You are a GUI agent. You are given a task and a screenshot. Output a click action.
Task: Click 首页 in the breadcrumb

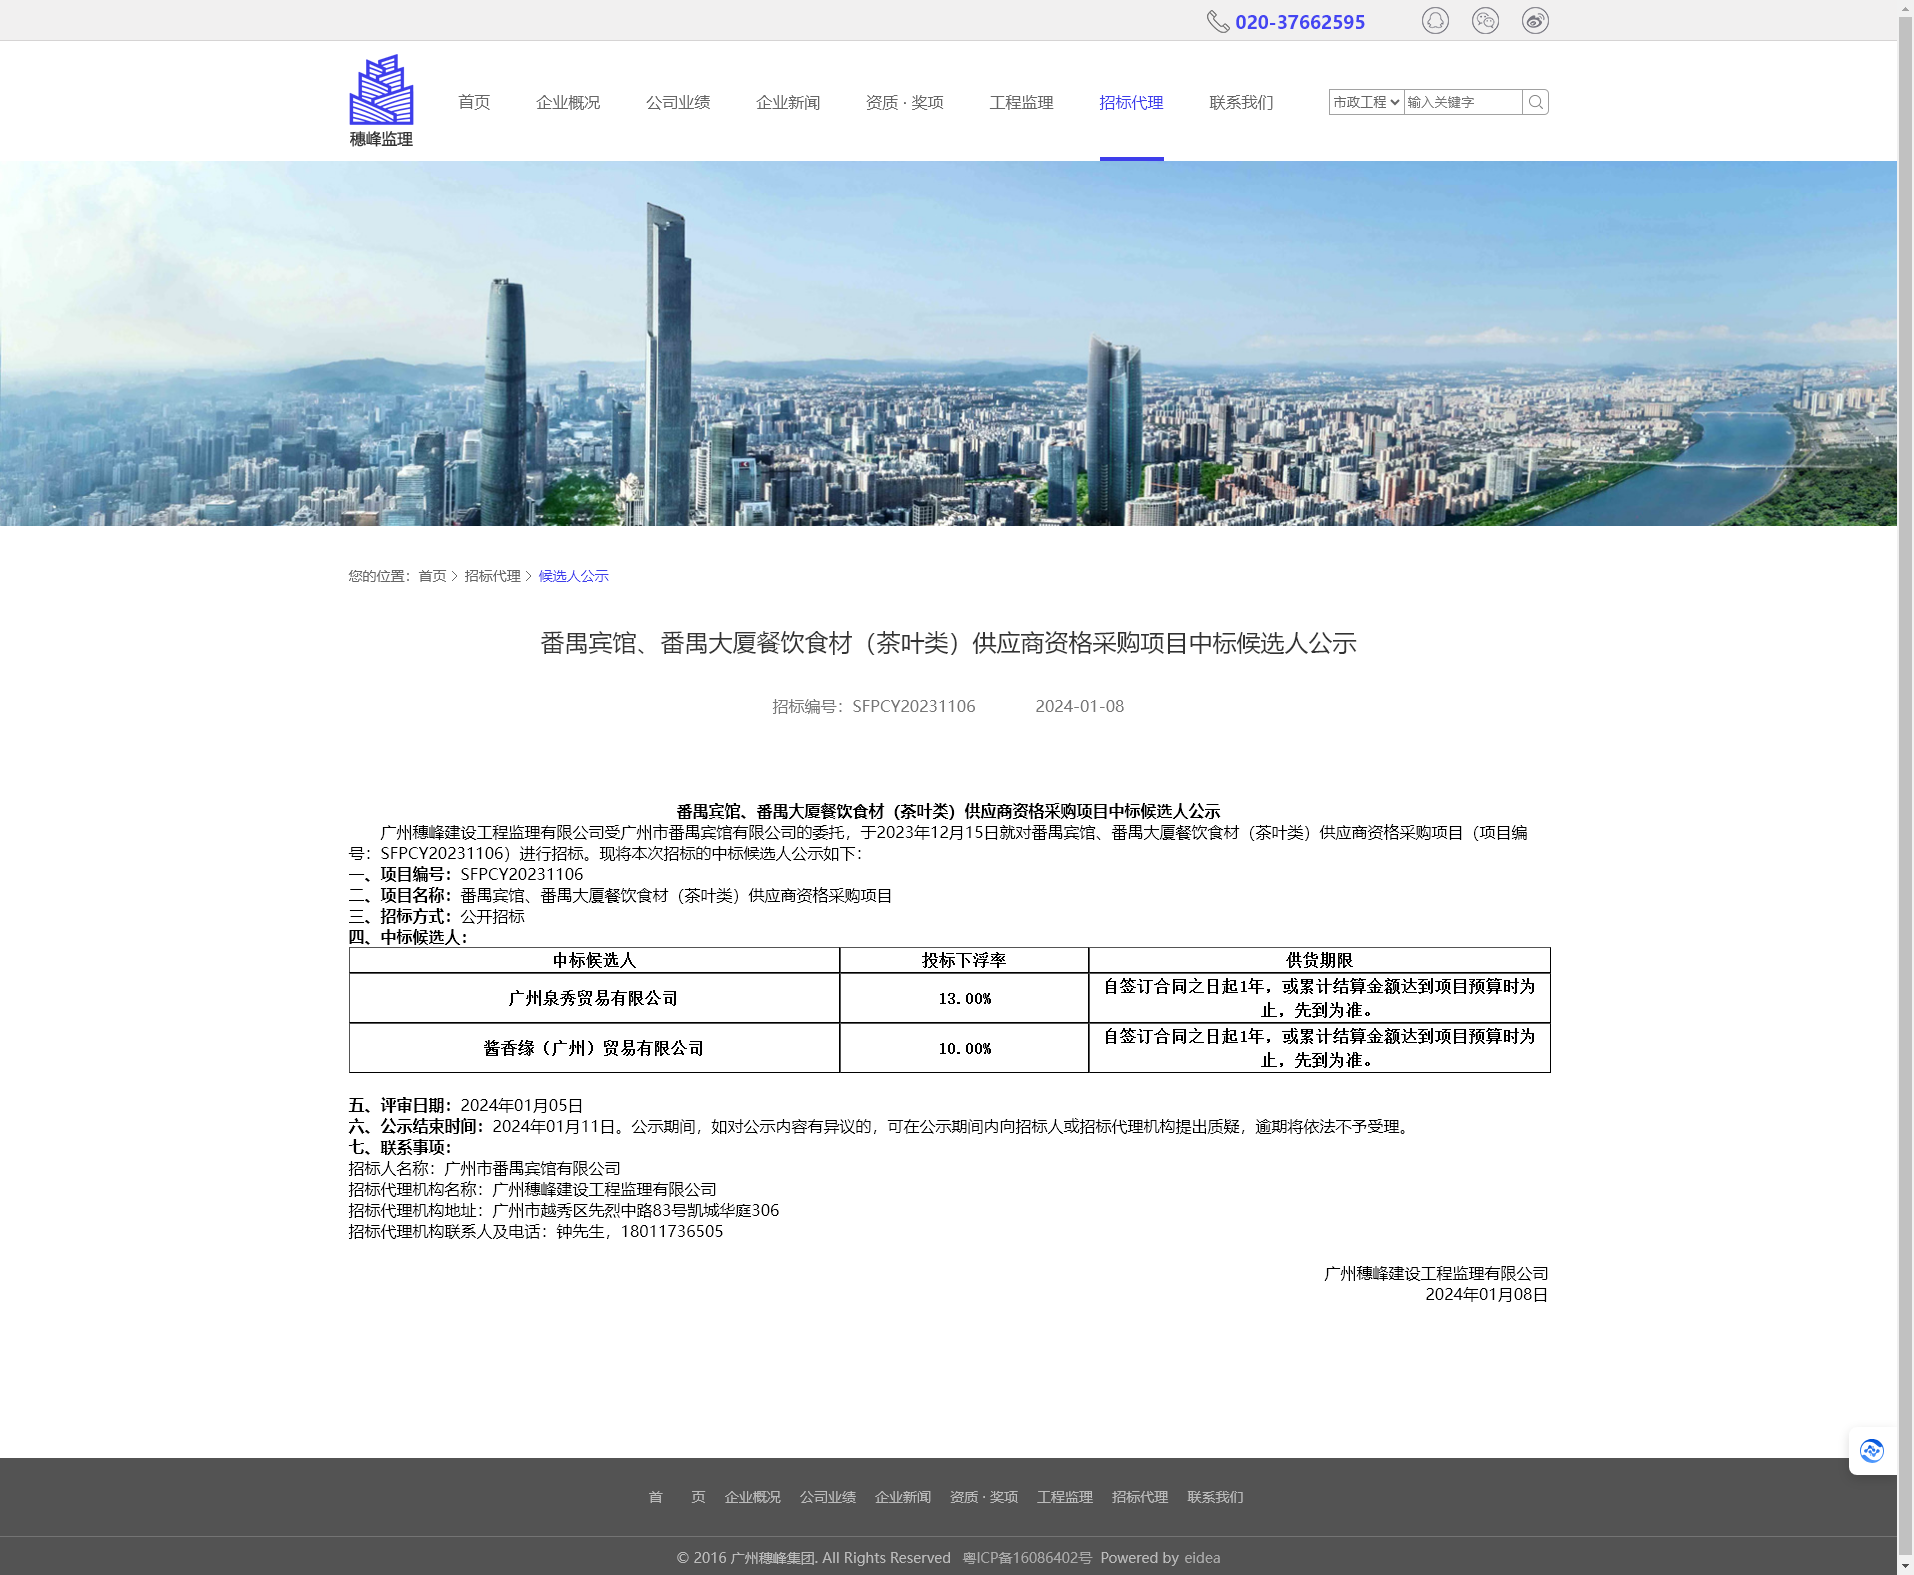tap(432, 576)
